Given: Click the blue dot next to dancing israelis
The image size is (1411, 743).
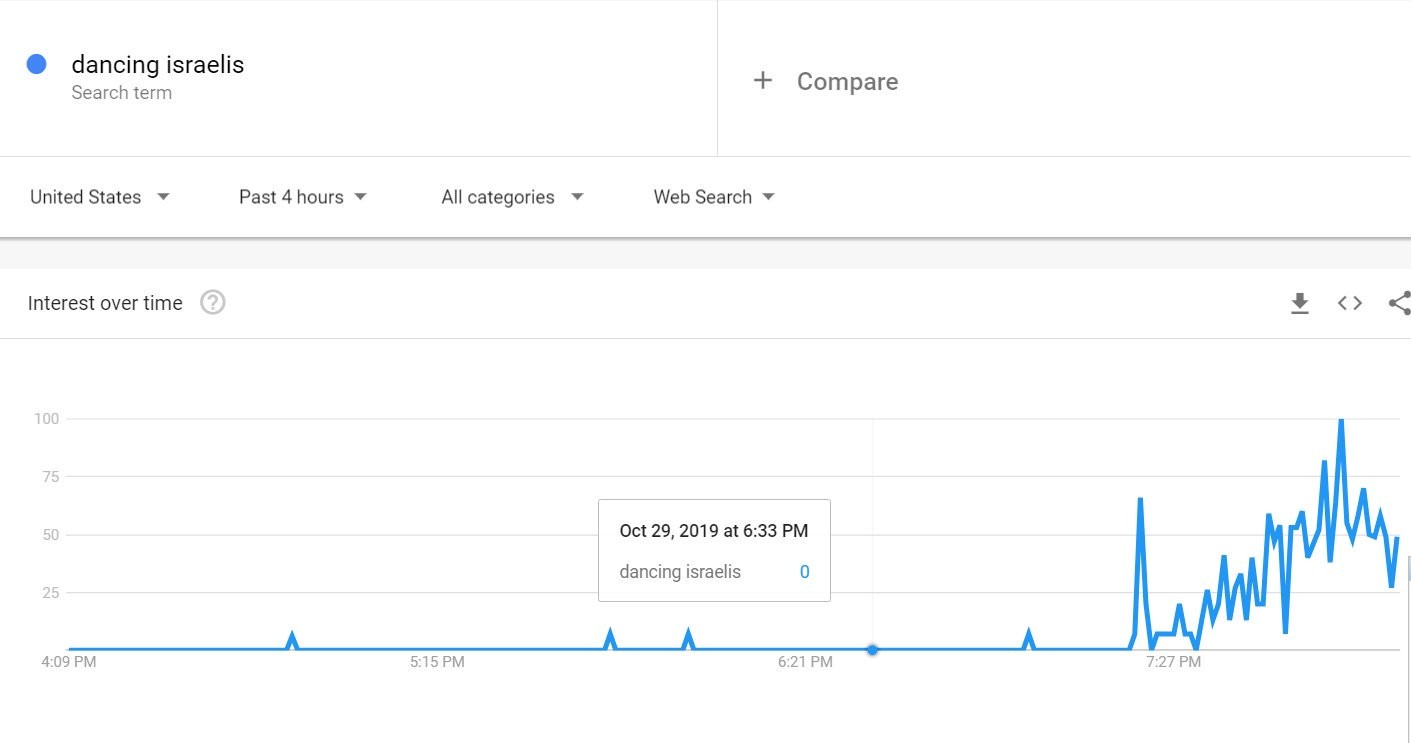Looking at the screenshot, I should (x=37, y=65).
